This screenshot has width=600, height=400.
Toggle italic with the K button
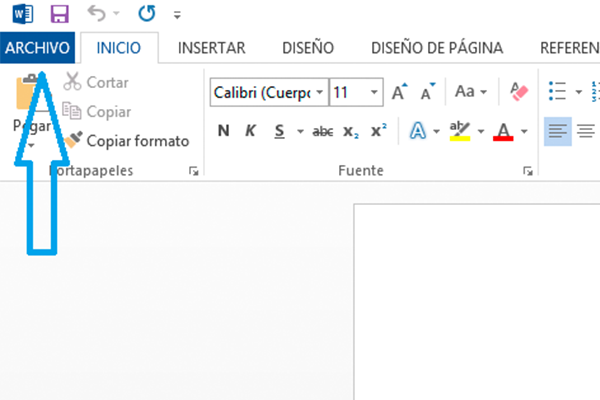[250, 131]
